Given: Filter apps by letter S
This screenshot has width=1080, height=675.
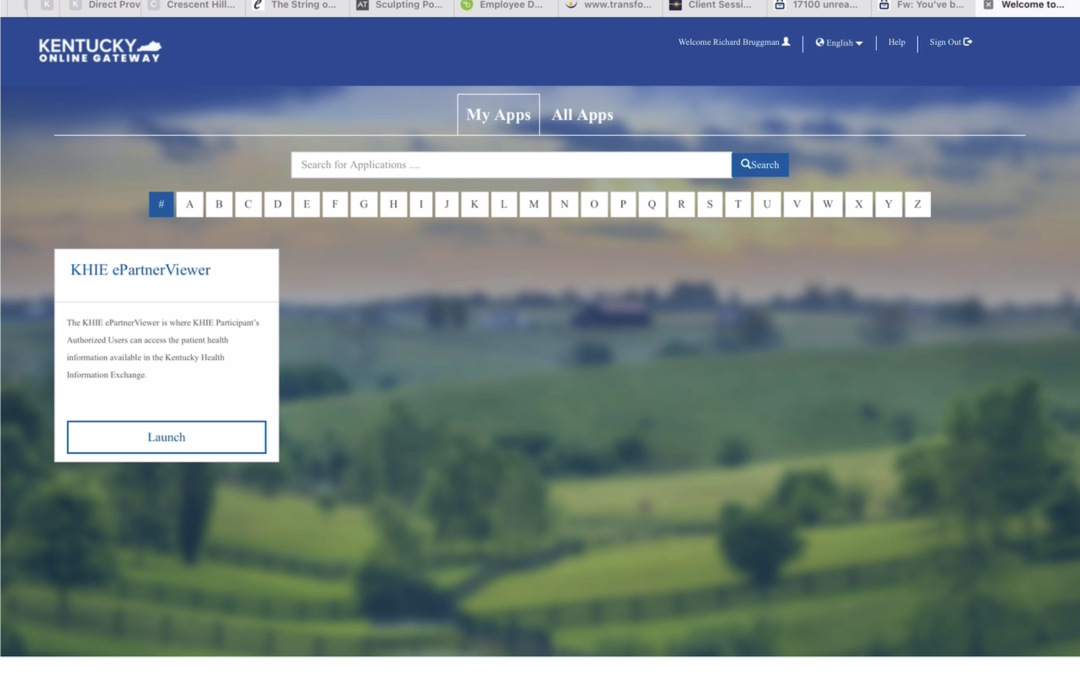Looking at the screenshot, I should tap(709, 204).
